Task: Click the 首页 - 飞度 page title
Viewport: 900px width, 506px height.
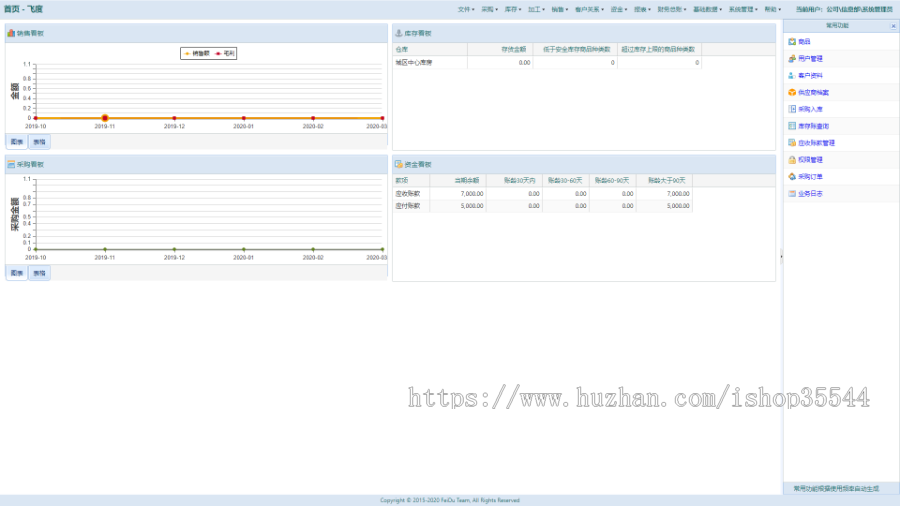Action: [x=24, y=9]
